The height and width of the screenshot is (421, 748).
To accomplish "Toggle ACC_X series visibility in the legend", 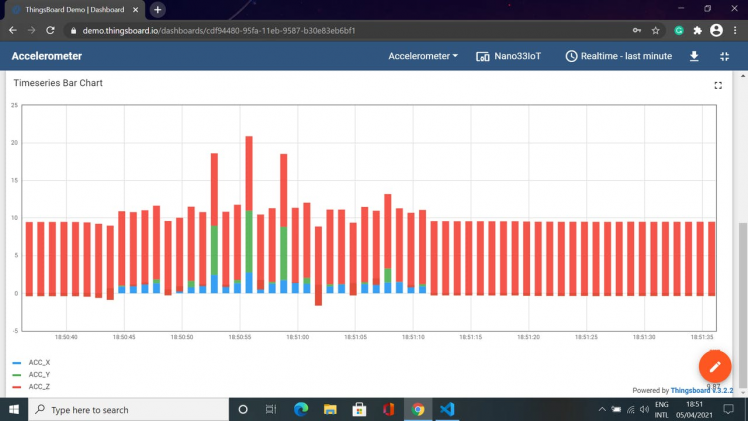I will [x=39, y=363].
